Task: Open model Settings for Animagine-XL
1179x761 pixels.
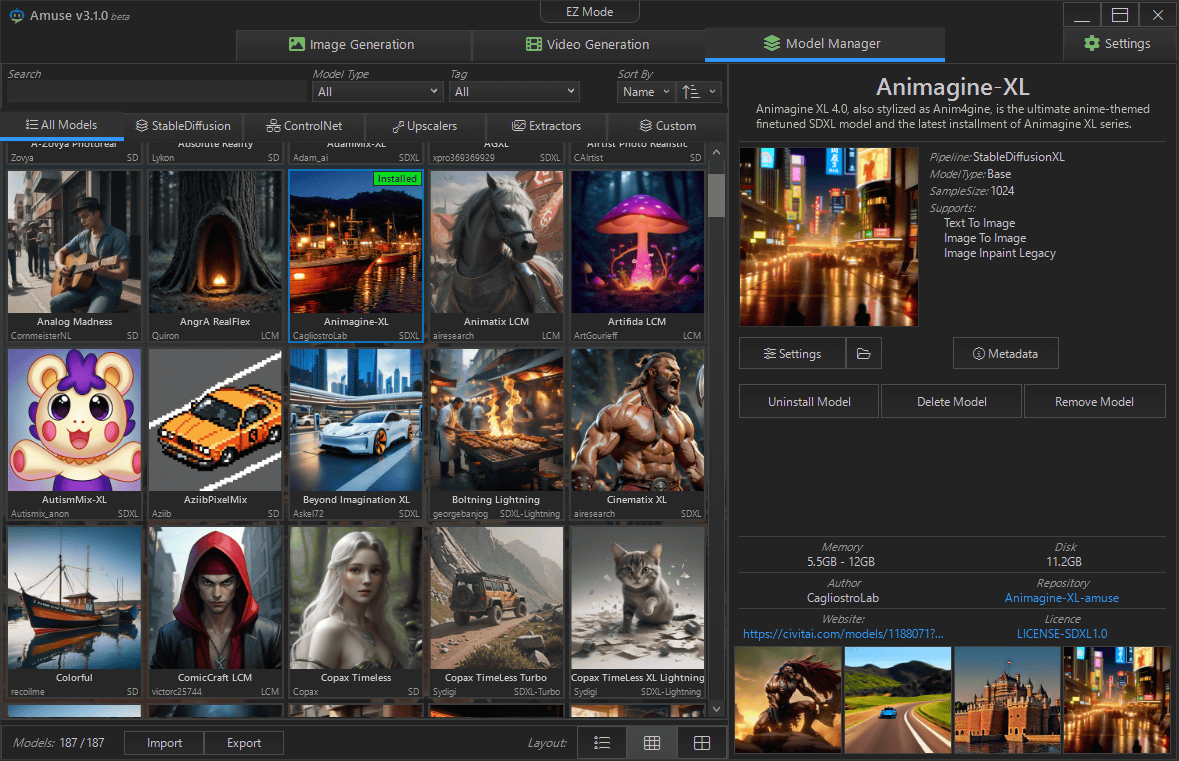Action: tap(793, 353)
